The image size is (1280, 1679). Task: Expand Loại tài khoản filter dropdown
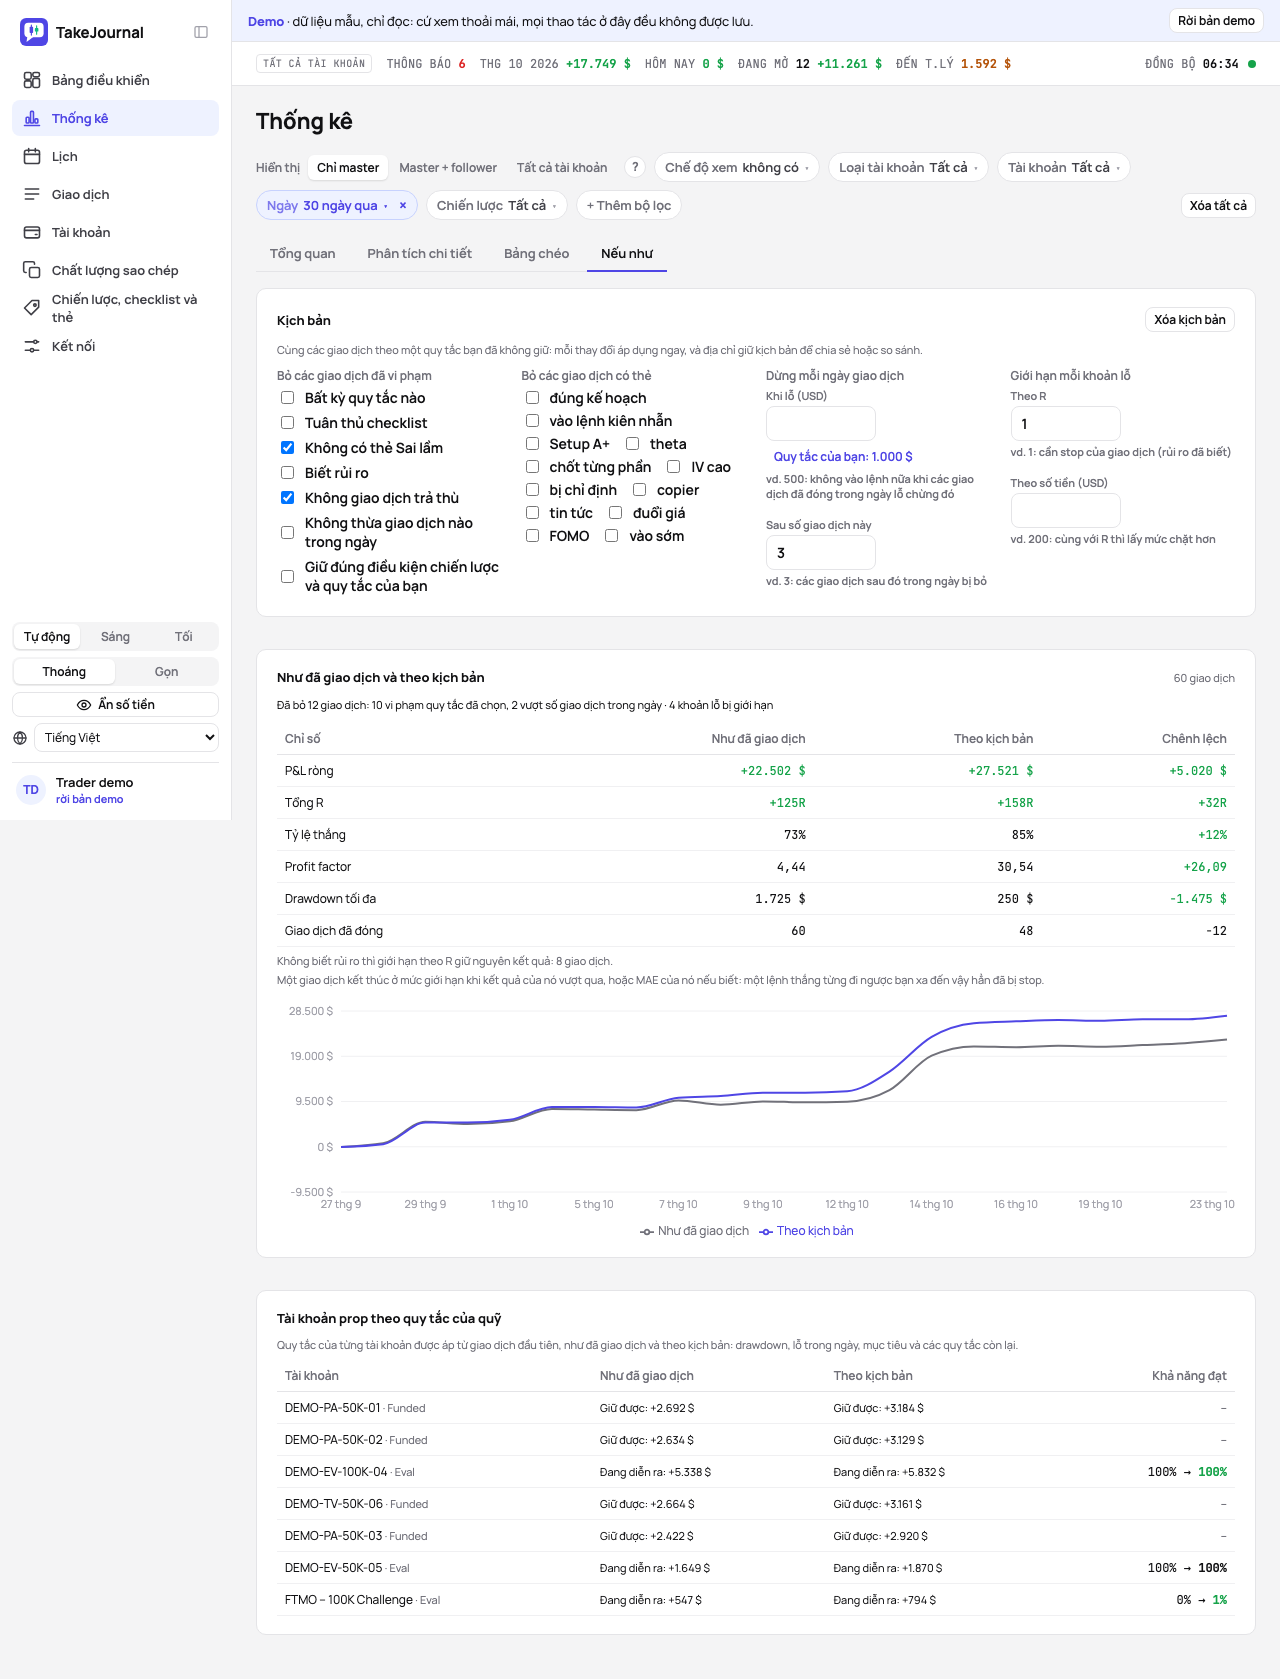tap(908, 167)
